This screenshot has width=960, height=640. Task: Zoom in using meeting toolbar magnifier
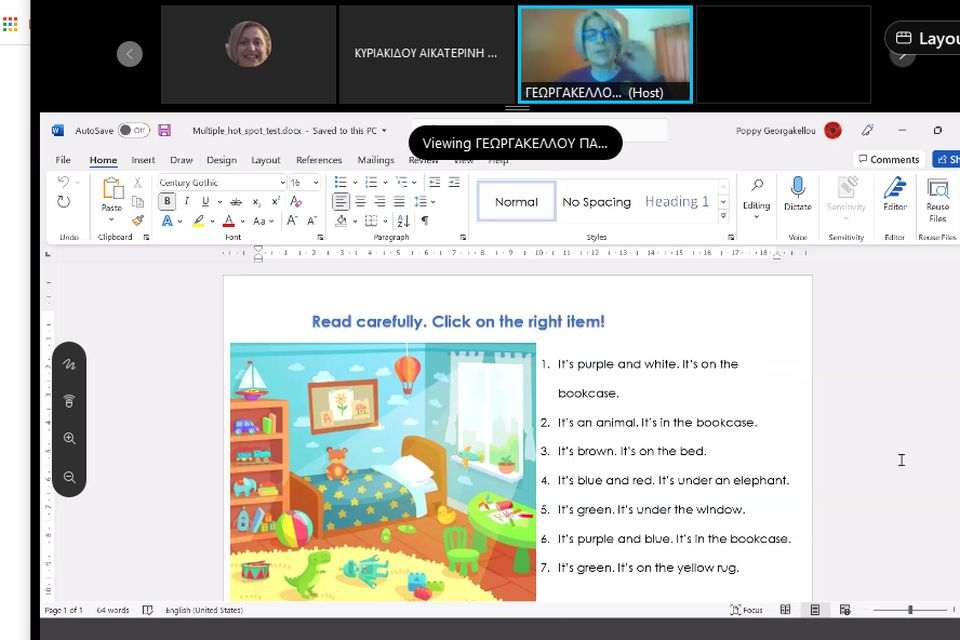[x=69, y=439]
